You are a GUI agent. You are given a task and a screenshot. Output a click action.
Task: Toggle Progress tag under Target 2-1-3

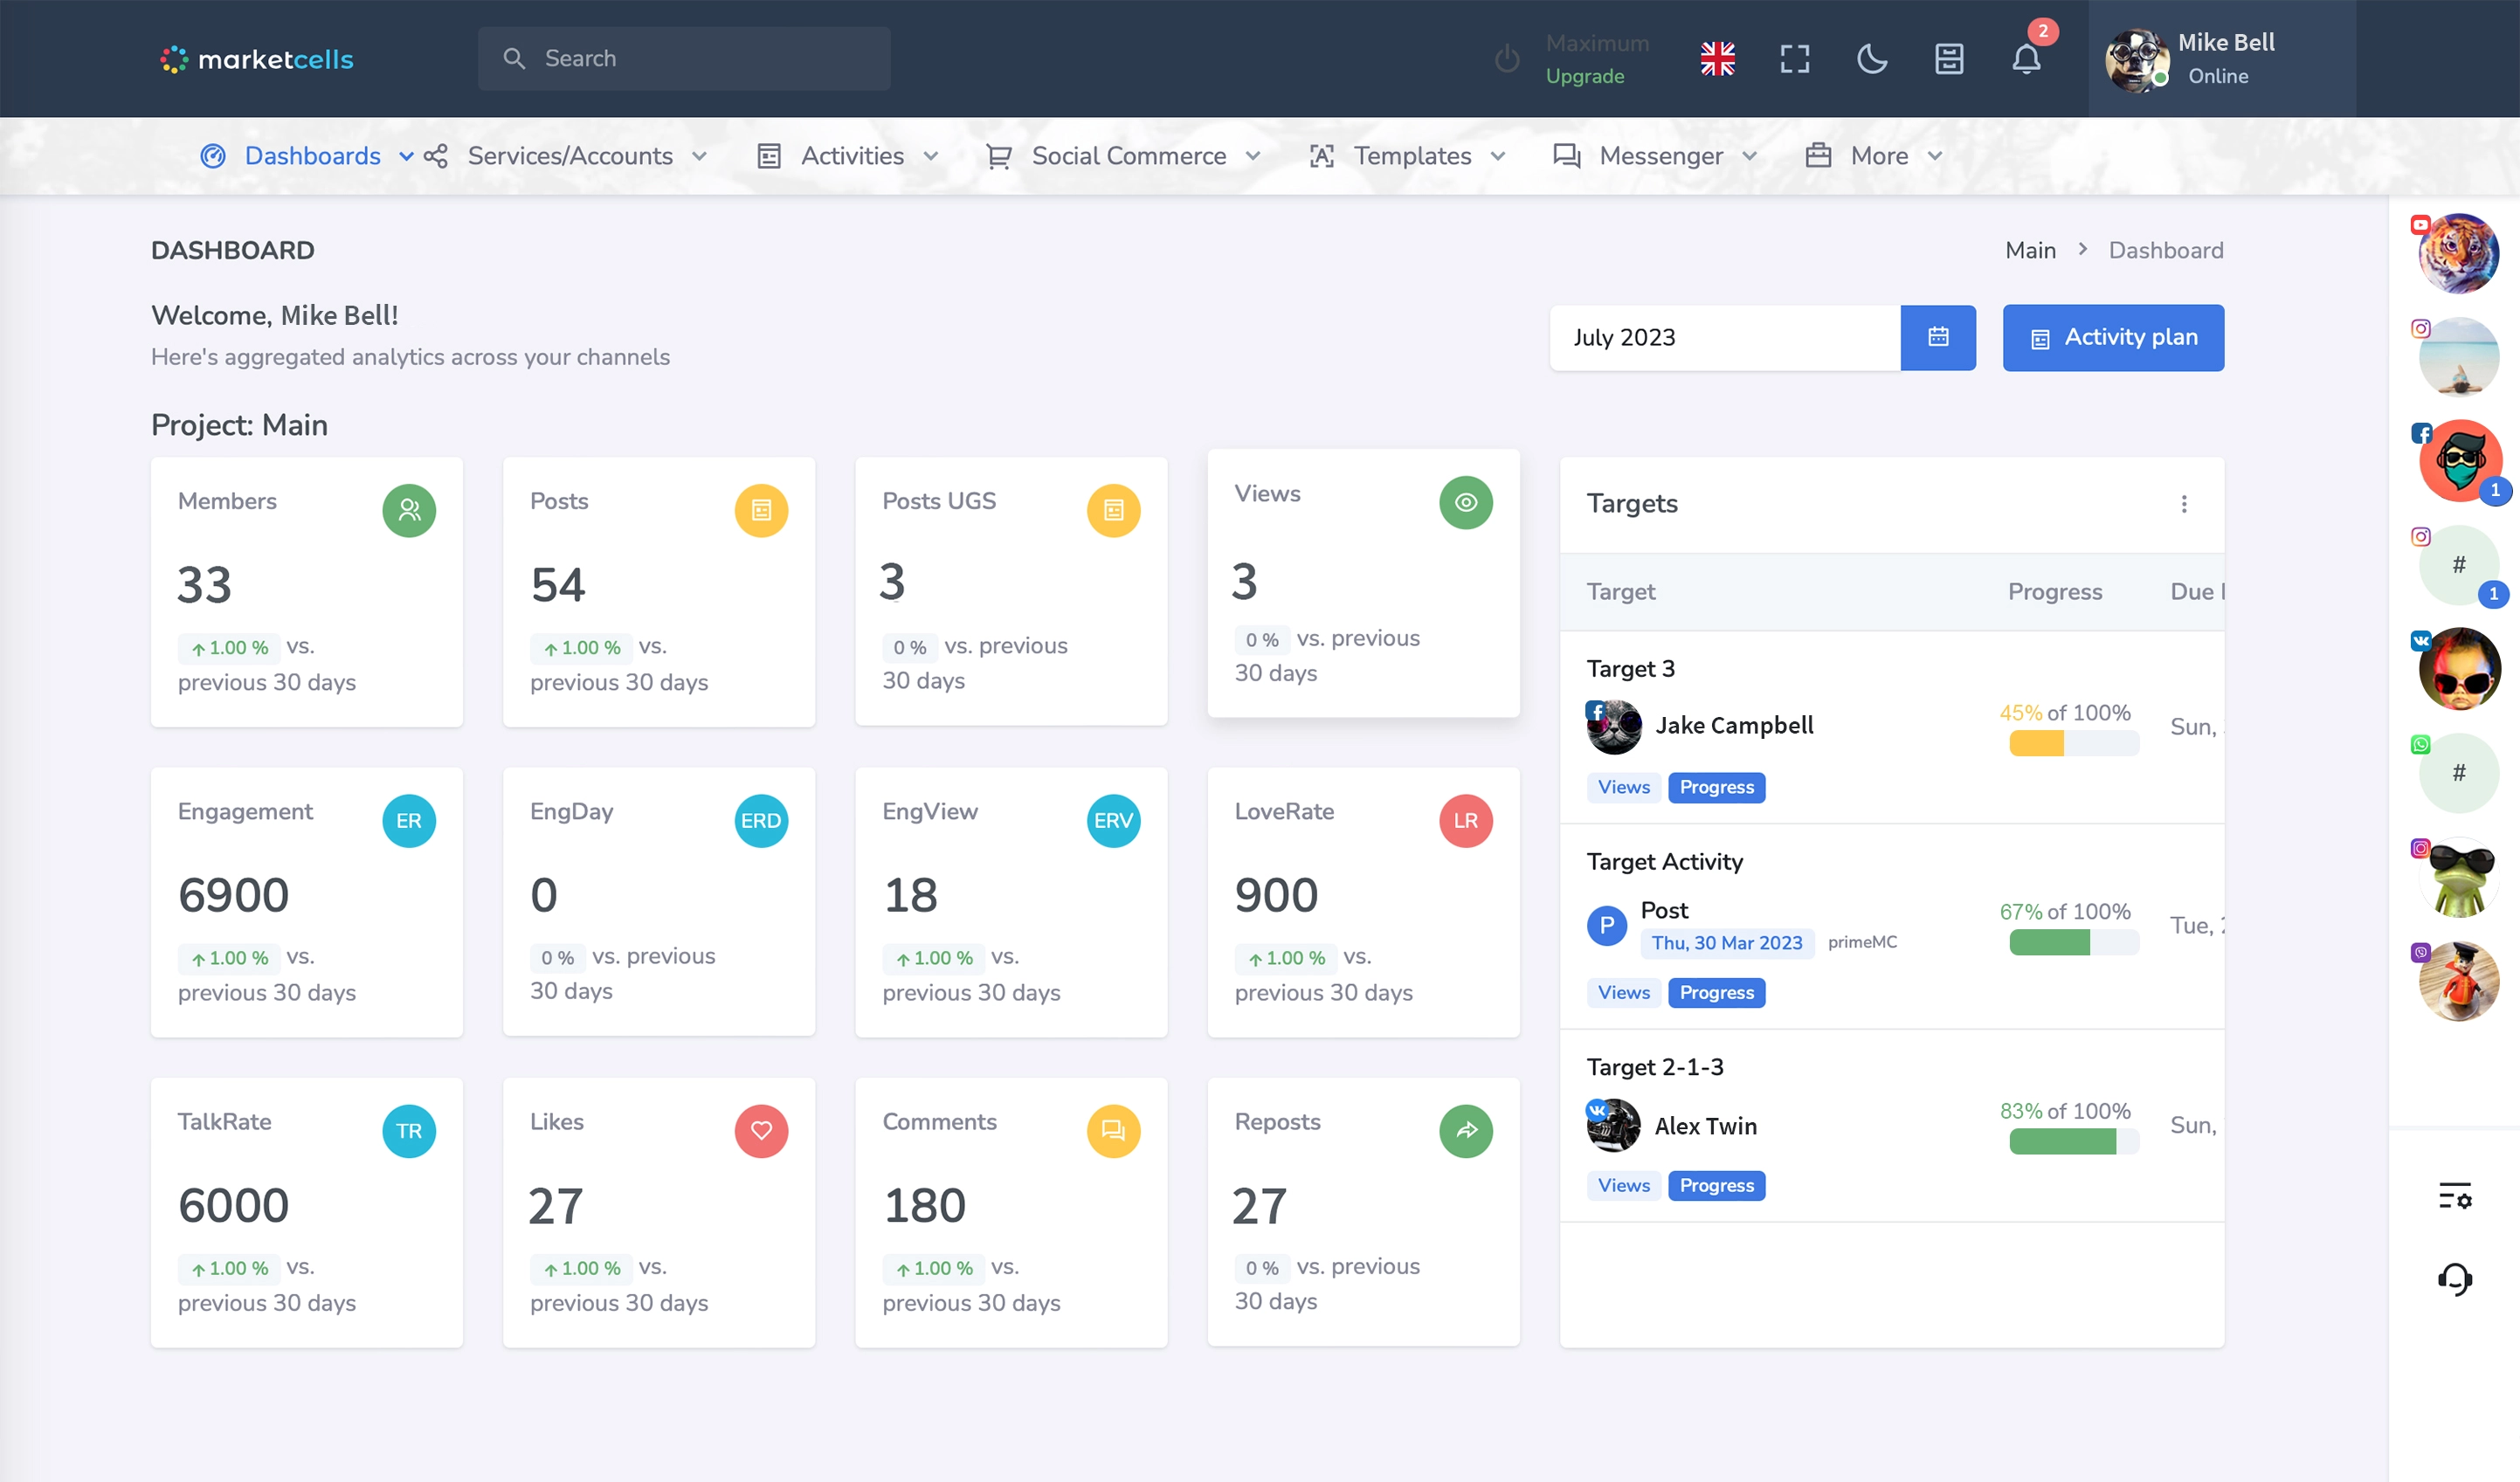(x=1716, y=1185)
